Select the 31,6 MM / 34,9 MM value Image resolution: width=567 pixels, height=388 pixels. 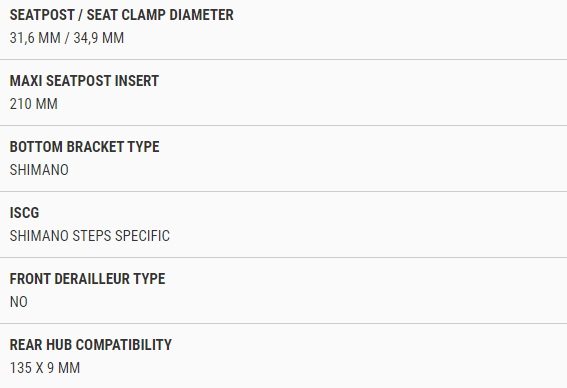67,38
